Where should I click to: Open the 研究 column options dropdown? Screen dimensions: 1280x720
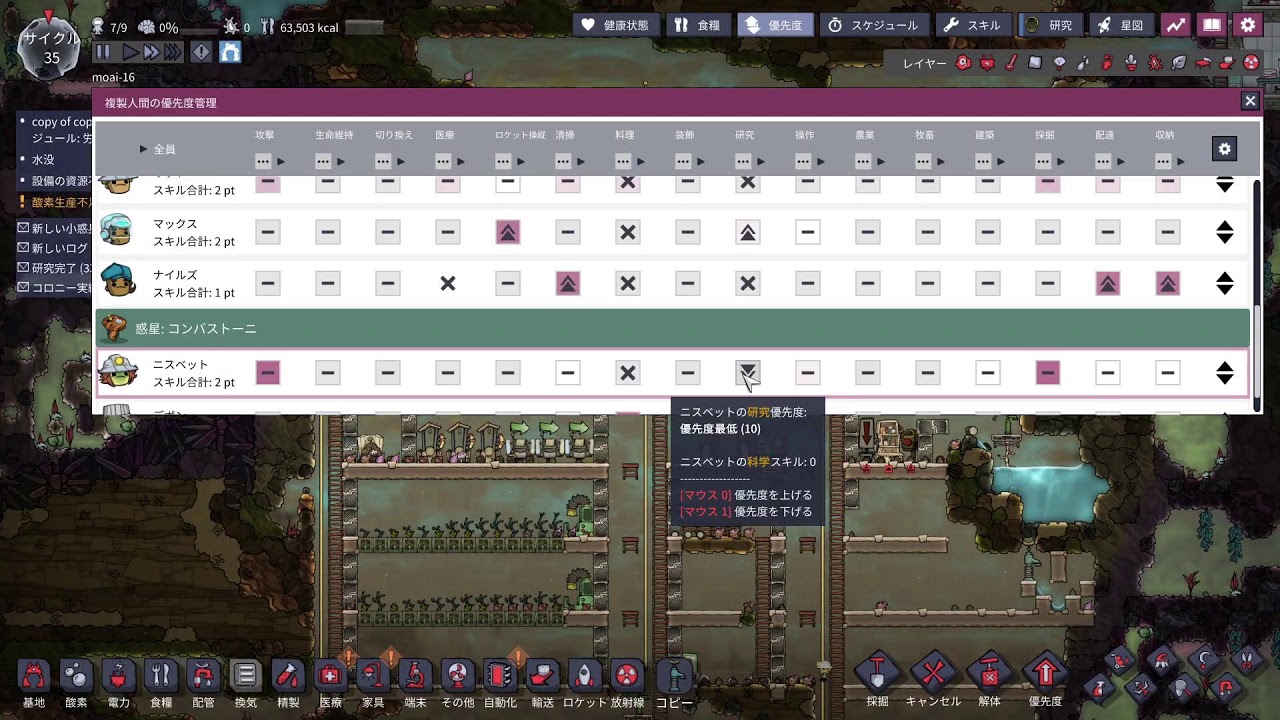pos(743,161)
